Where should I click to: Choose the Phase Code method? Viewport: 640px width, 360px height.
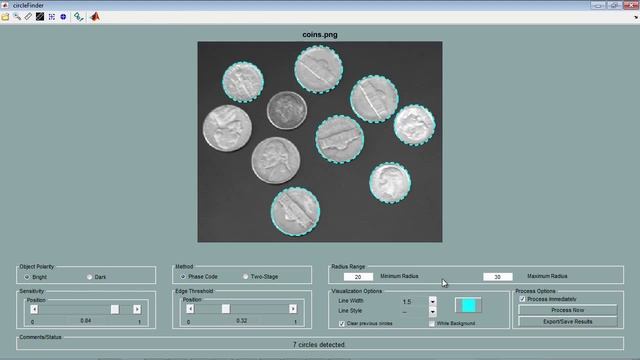click(x=183, y=277)
